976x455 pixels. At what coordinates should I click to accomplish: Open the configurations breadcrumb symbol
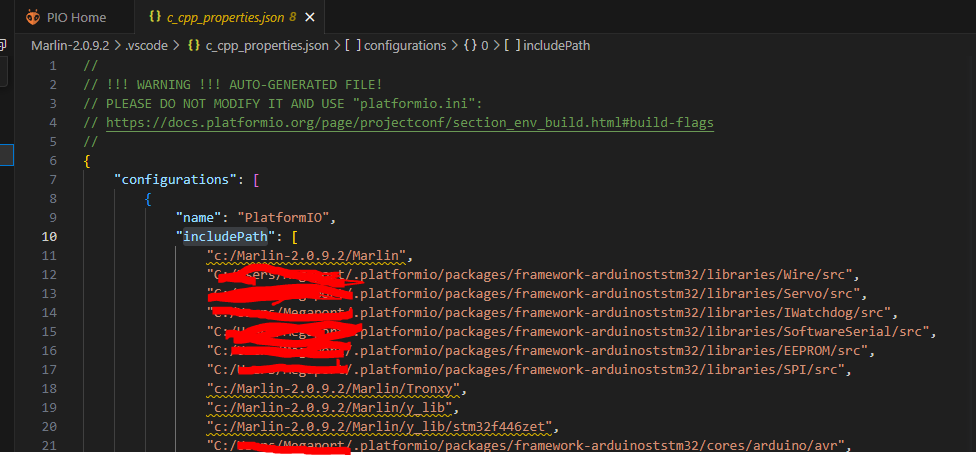pyautogui.click(x=396, y=45)
